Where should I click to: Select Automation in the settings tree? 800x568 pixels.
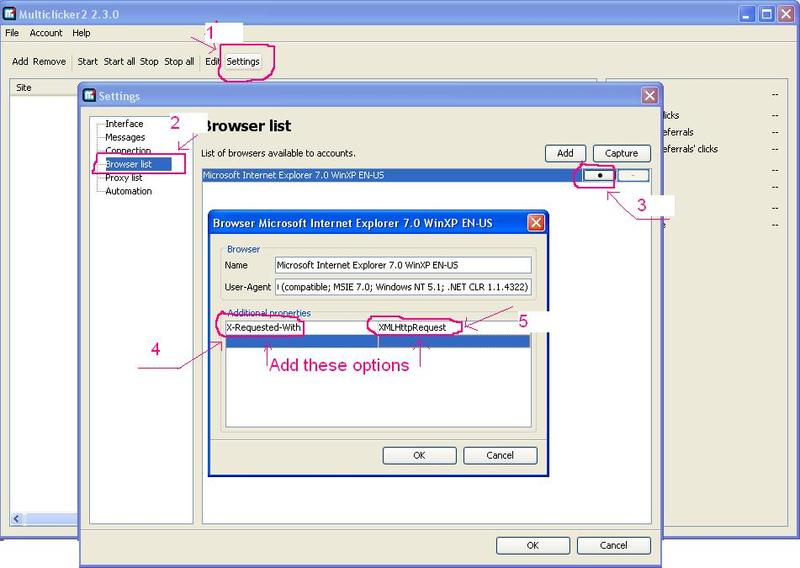(129, 191)
